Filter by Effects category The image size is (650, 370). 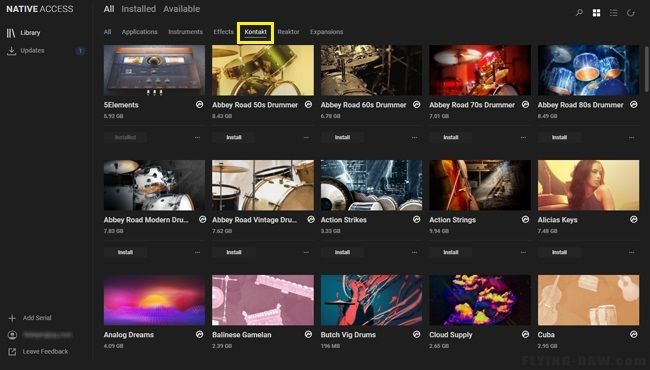pyautogui.click(x=223, y=32)
